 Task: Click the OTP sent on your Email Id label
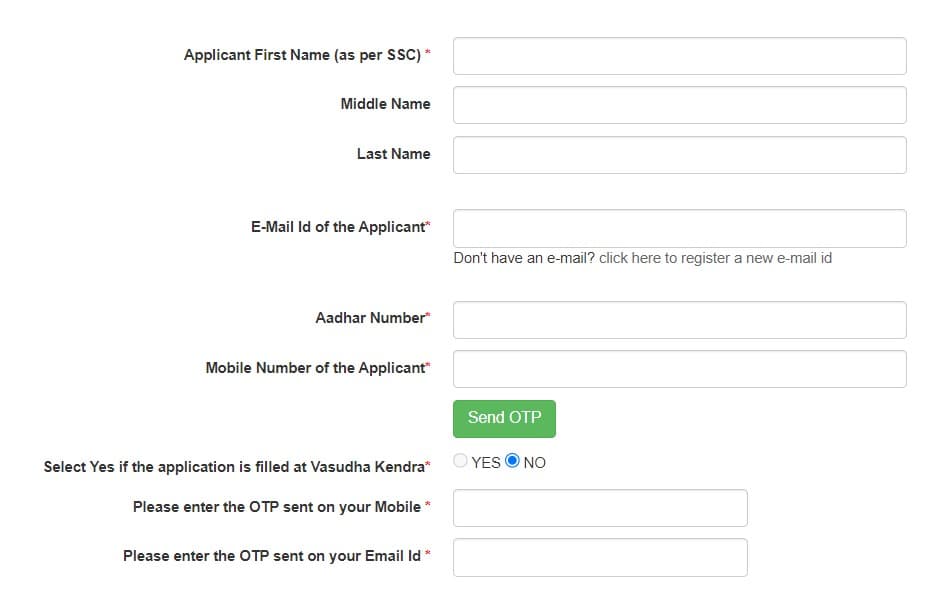272,556
